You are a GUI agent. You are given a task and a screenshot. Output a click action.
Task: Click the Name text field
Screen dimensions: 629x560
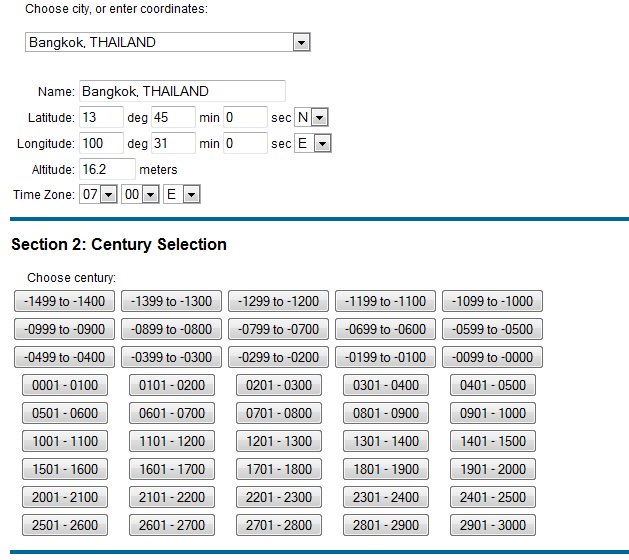point(182,92)
